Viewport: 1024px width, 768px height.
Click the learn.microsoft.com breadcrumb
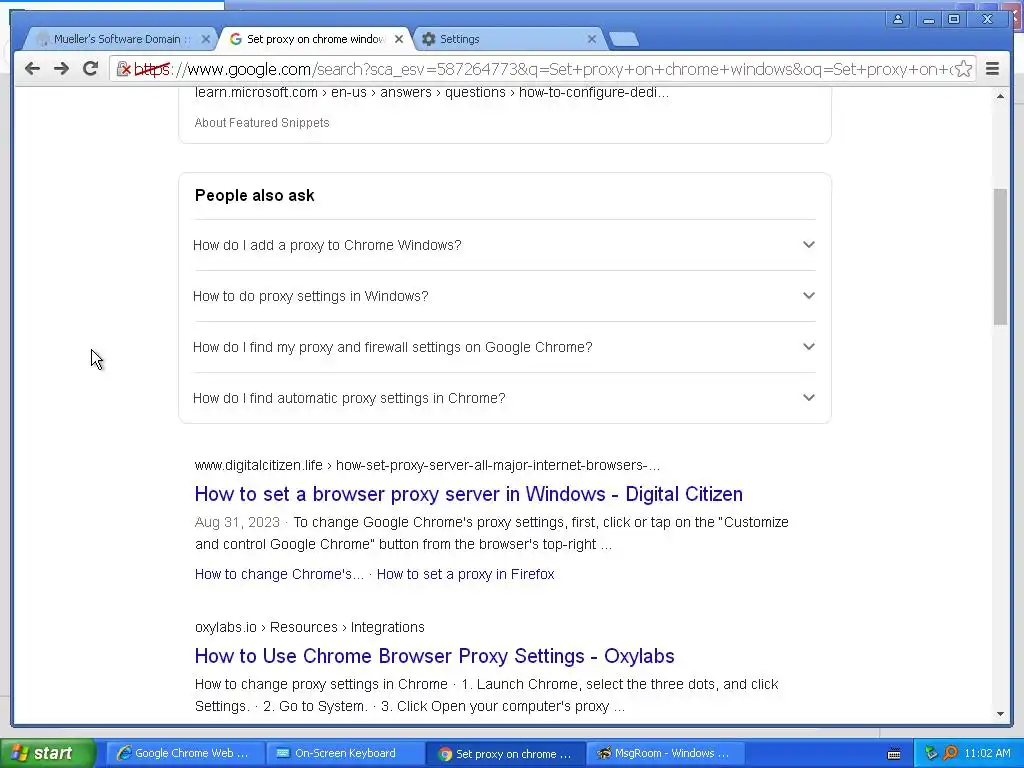point(432,92)
